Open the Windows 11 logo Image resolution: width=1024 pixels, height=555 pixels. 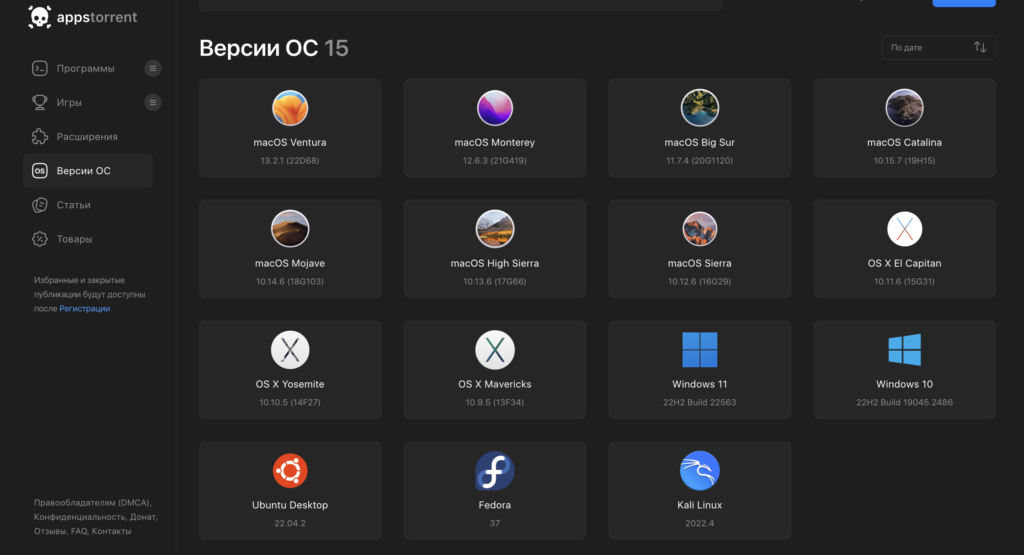click(x=699, y=349)
